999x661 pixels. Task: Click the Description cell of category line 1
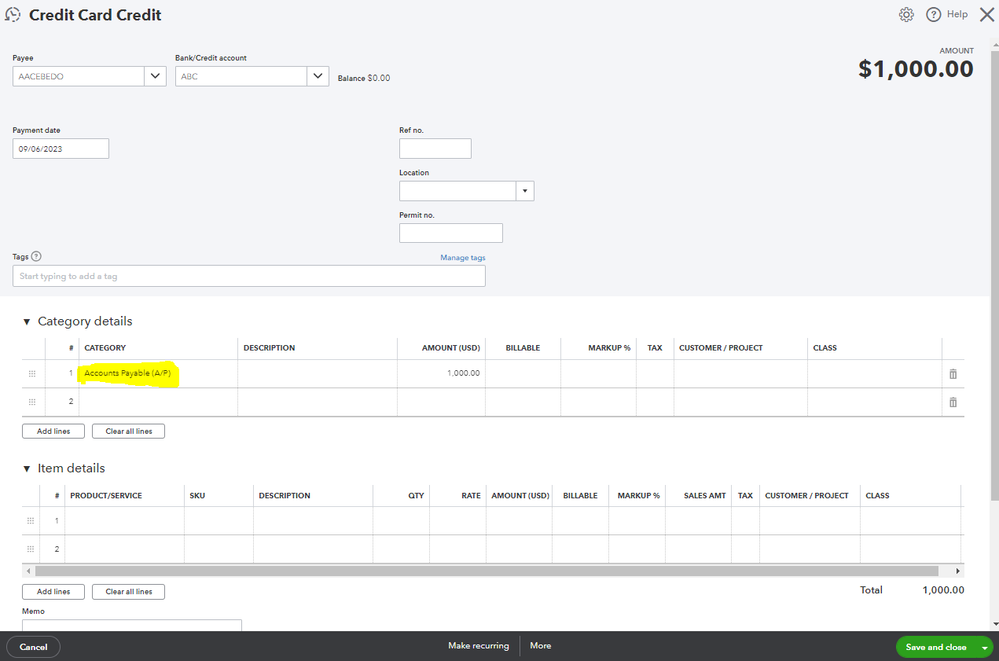click(x=317, y=374)
